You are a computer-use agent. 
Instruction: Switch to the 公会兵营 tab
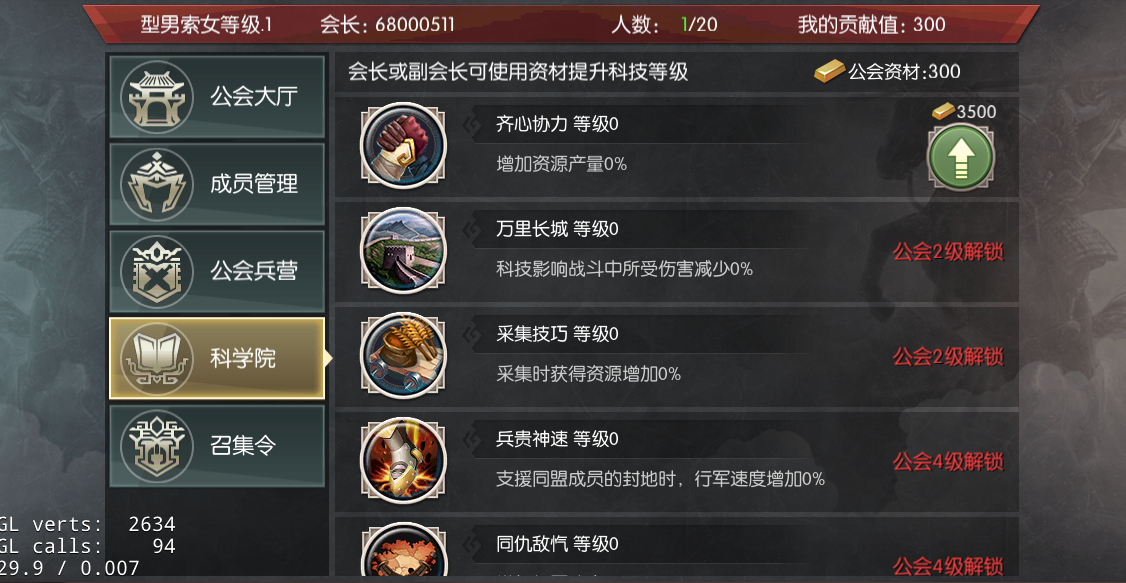[x=217, y=271]
